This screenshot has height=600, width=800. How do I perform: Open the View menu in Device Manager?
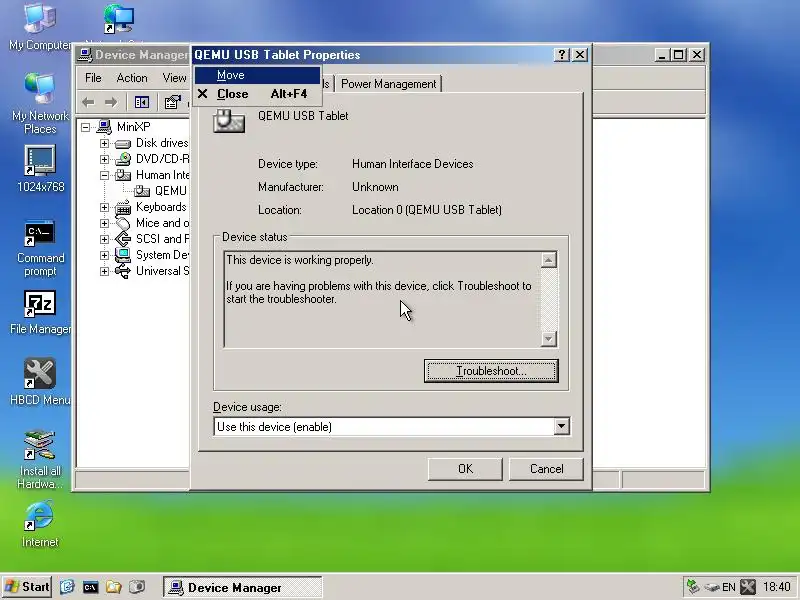click(x=174, y=78)
